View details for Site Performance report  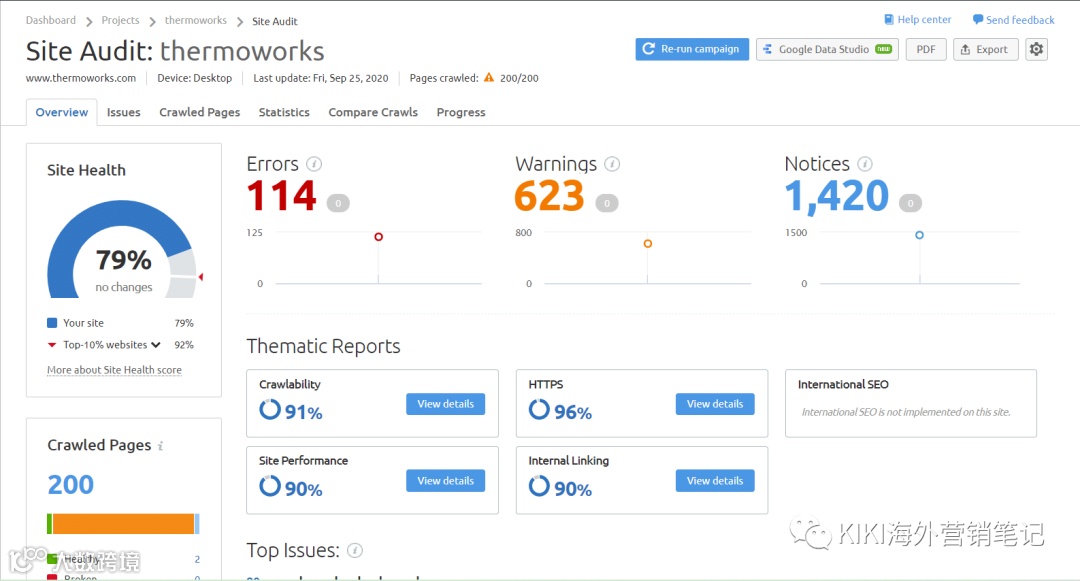tap(446, 480)
